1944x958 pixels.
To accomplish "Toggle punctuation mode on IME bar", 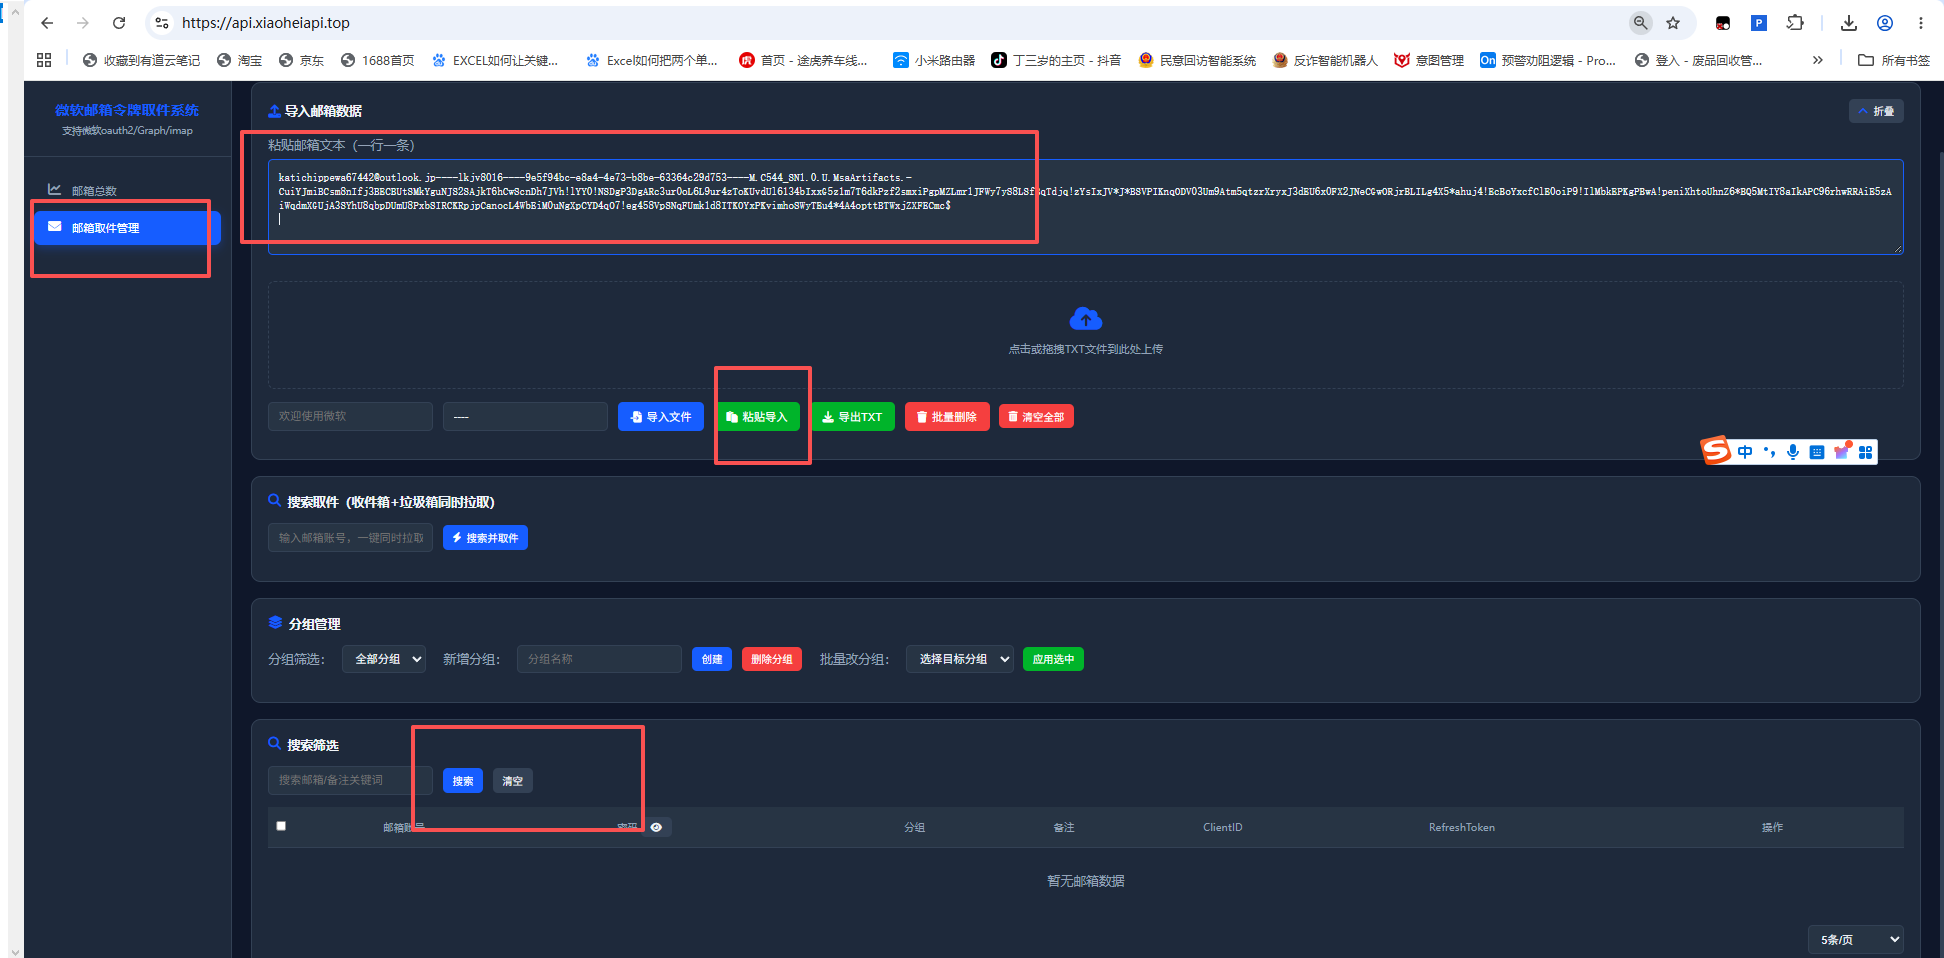I will (1769, 452).
